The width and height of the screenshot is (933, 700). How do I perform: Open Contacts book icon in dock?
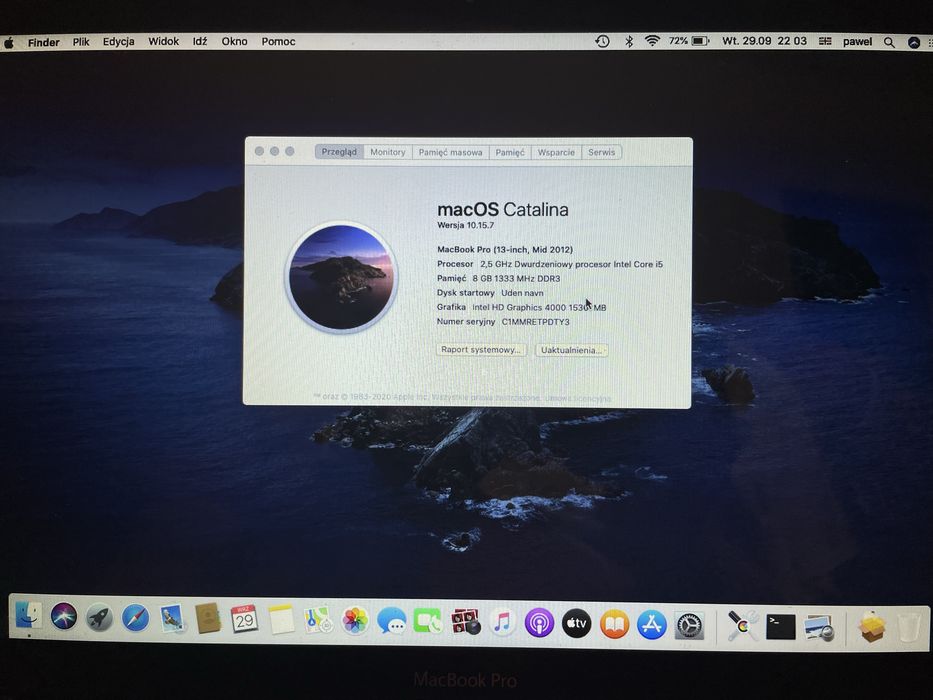208,619
